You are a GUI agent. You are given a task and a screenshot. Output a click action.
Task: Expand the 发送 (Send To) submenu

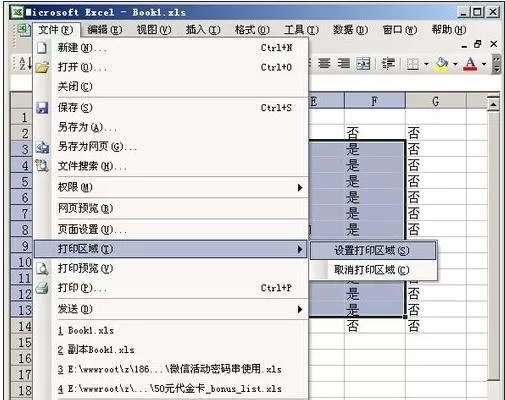pyautogui.click(x=171, y=309)
